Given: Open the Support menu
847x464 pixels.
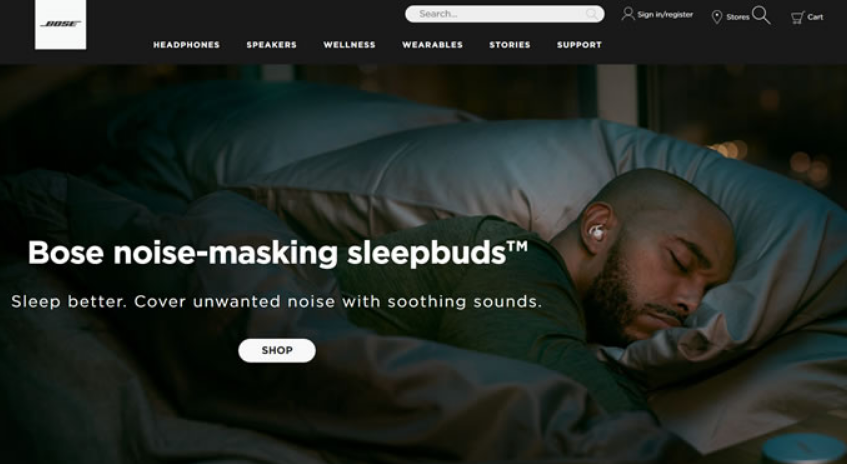Looking at the screenshot, I should pos(579,45).
